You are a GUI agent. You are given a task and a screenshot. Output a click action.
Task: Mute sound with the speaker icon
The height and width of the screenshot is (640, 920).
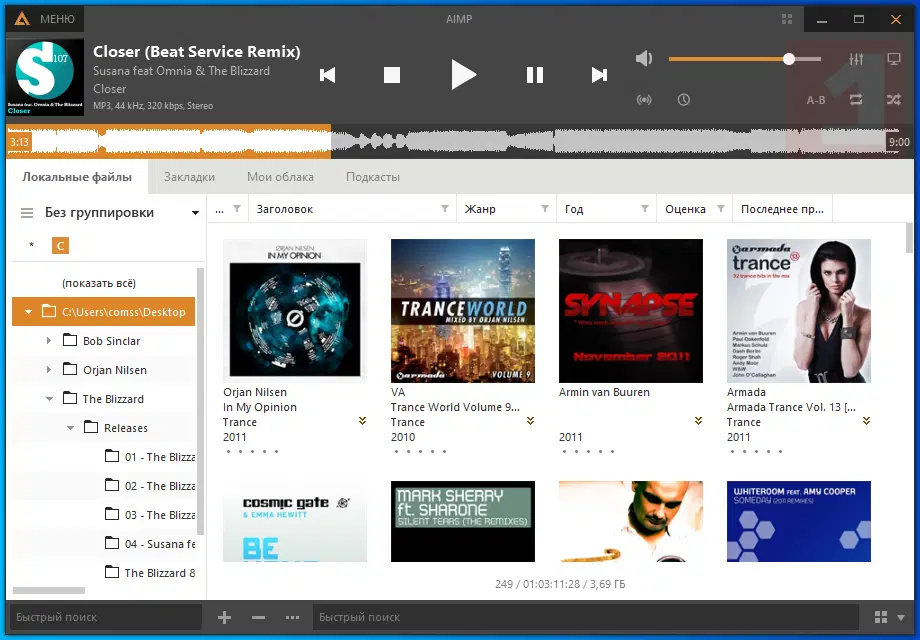[x=644, y=59]
